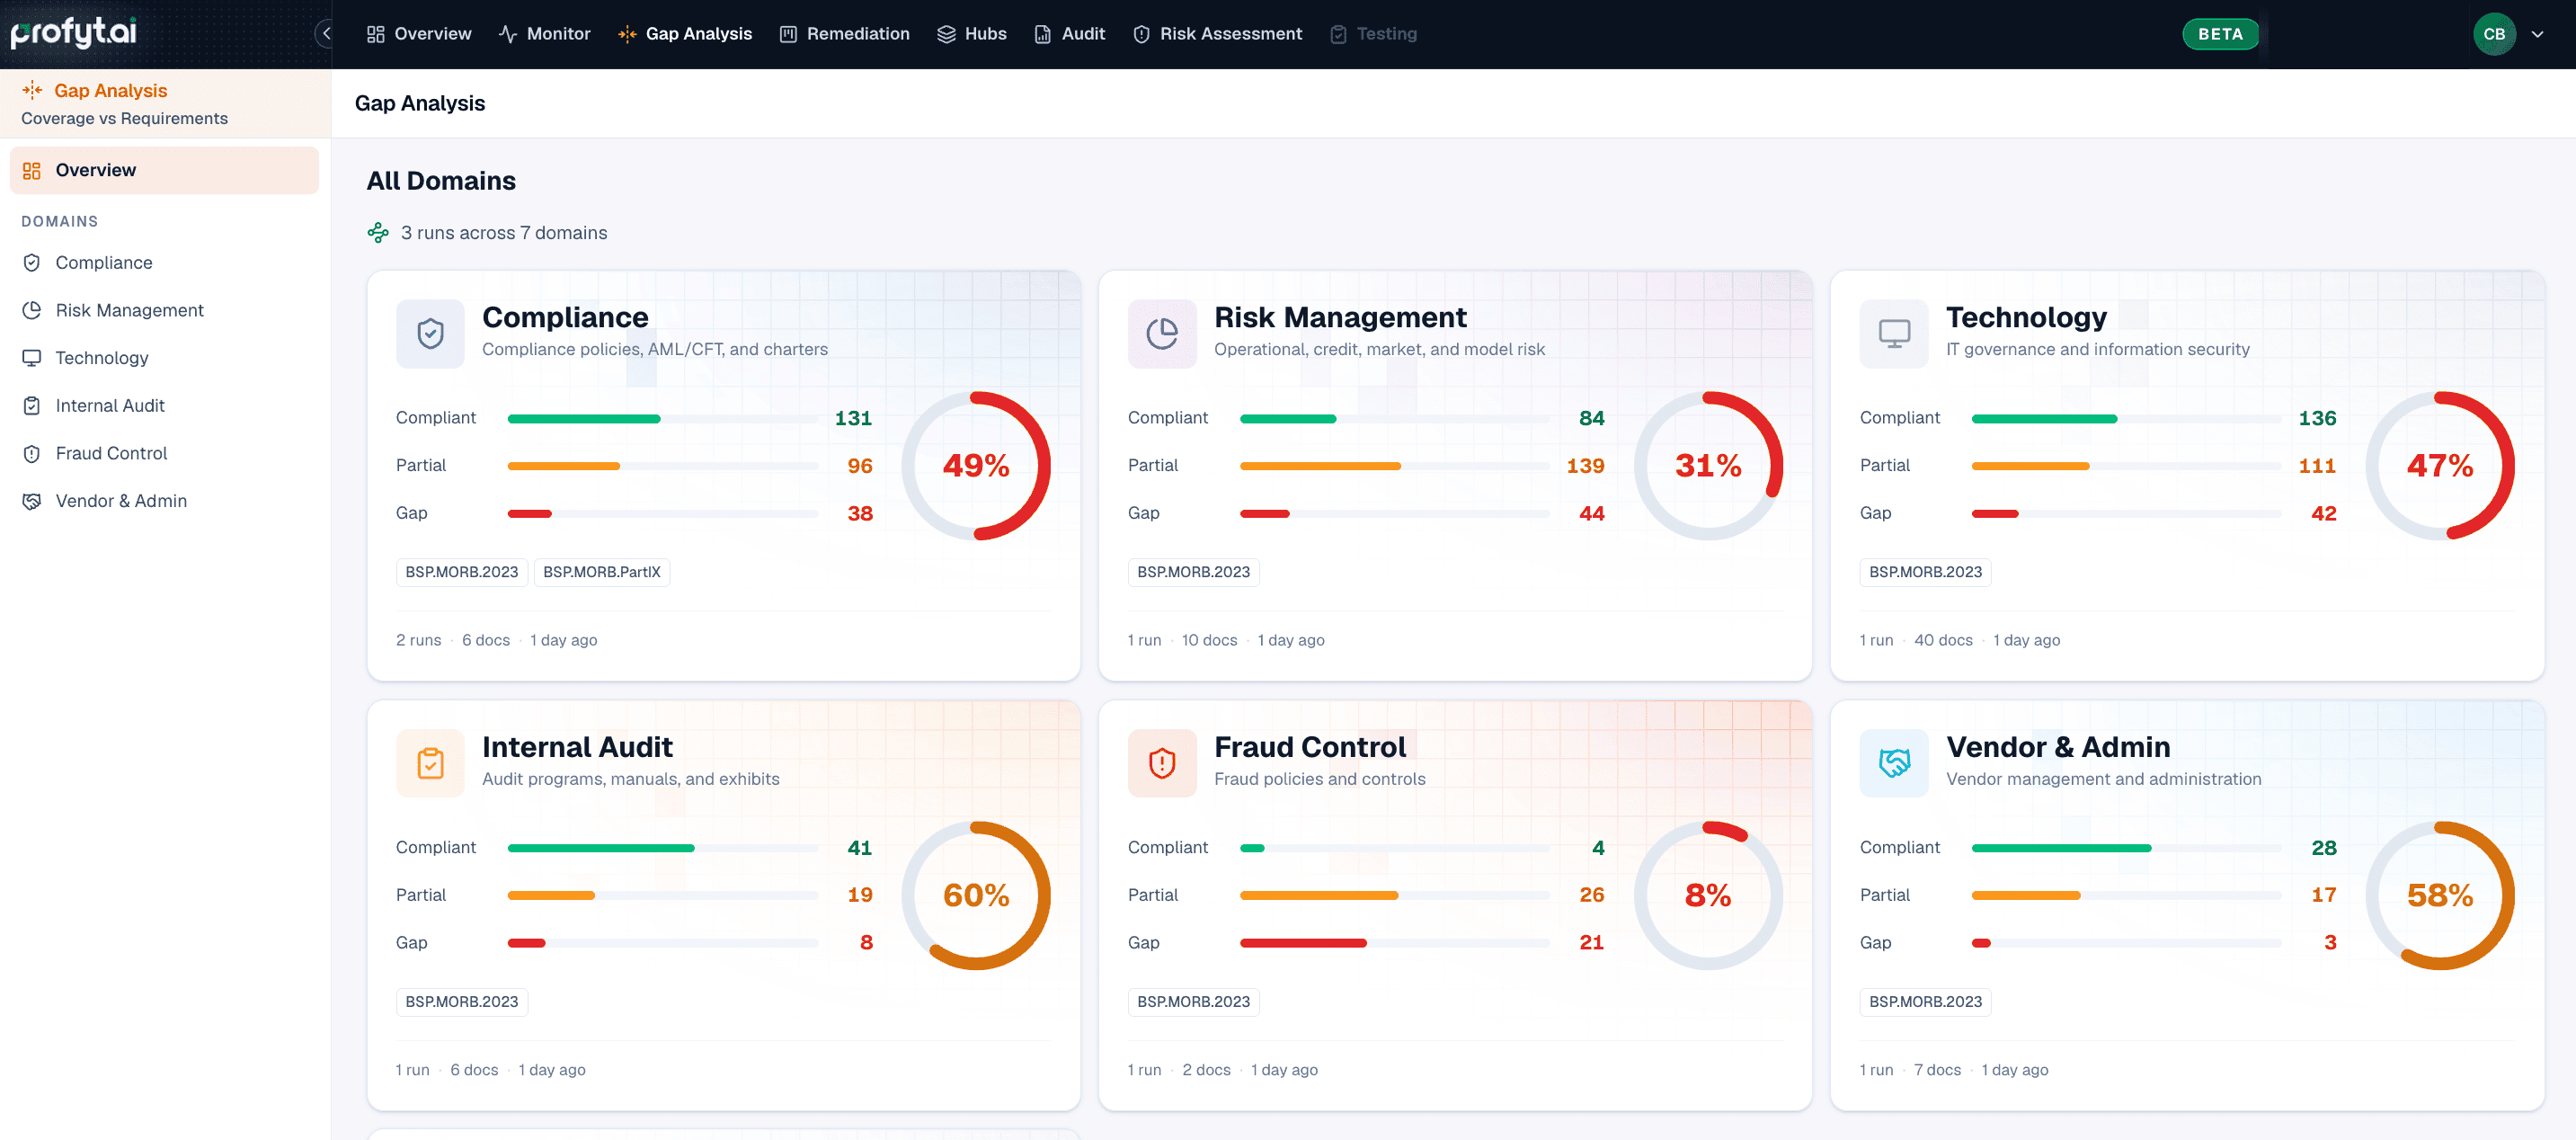Collapse the sidebar with the chevron button

[325, 34]
